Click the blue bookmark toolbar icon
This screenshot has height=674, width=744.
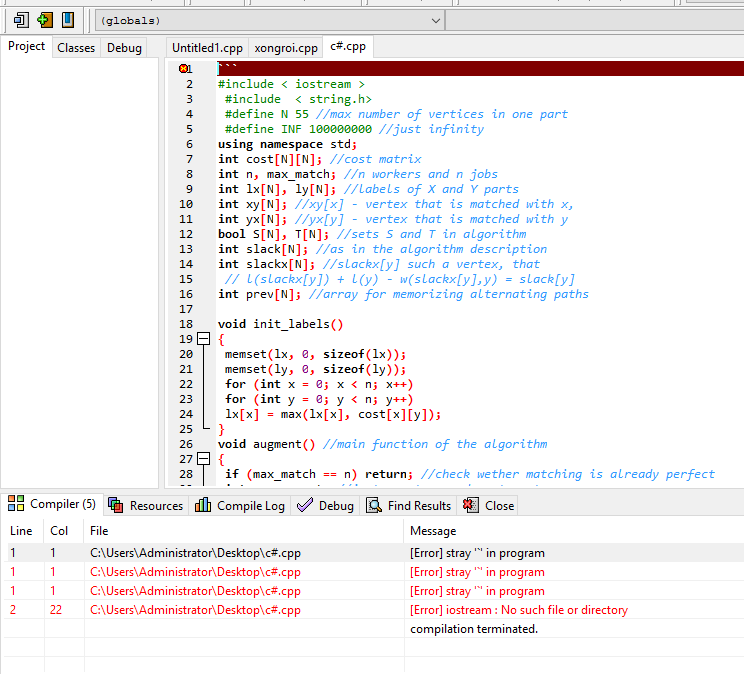[67, 20]
